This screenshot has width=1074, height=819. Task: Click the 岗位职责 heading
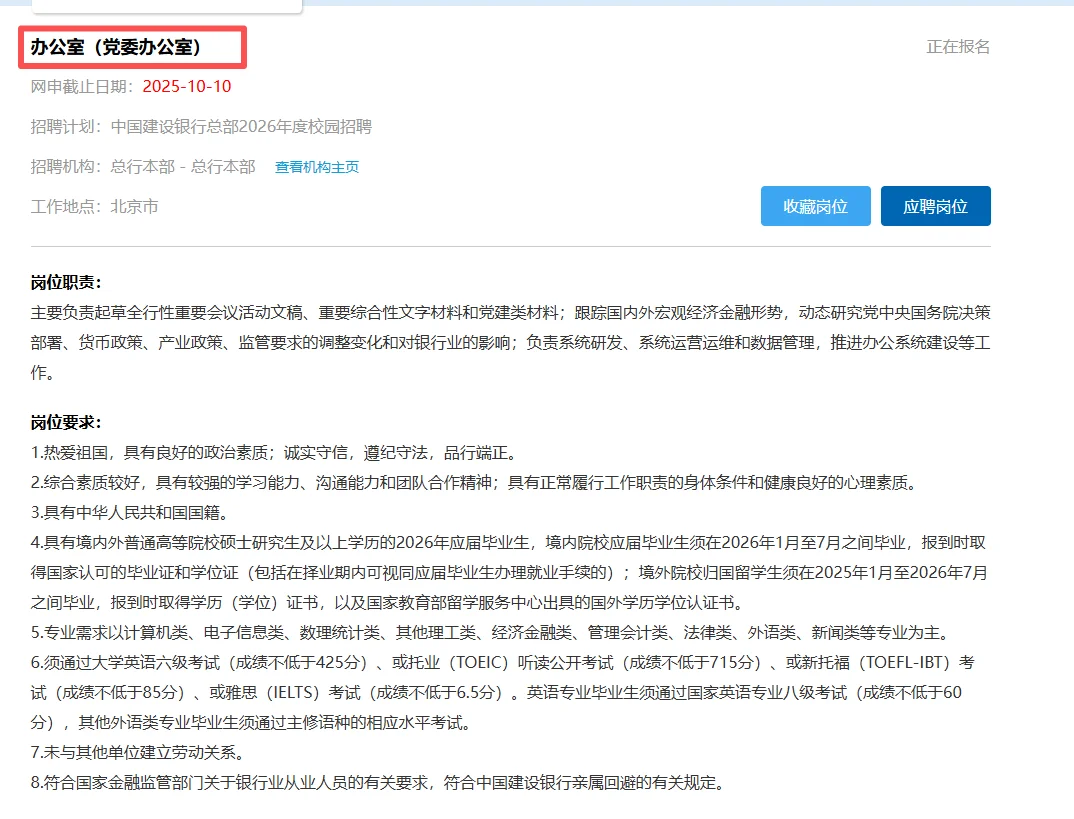(66, 282)
